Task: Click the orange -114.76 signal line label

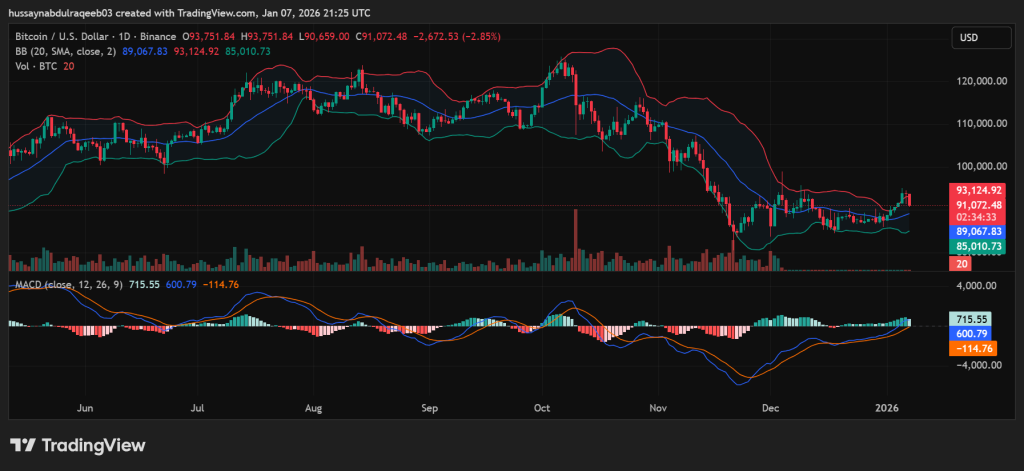Action: coord(972,348)
